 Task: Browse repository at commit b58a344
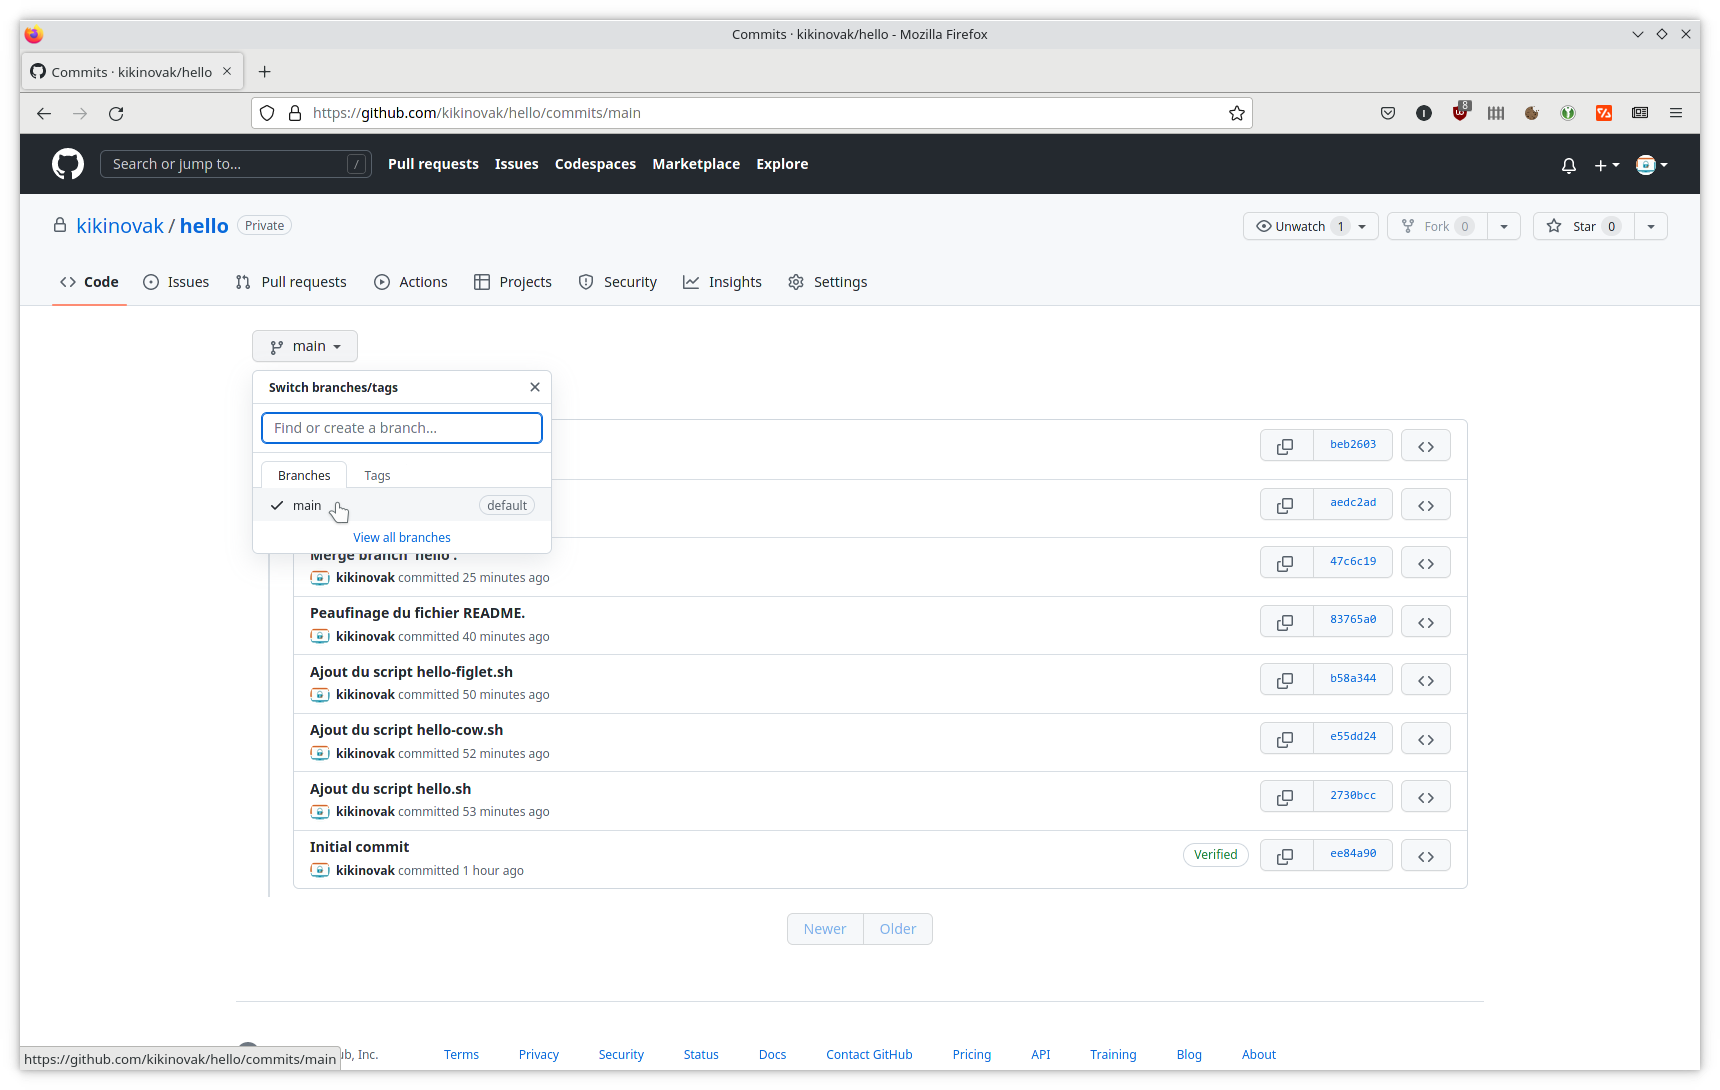[1426, 680]
